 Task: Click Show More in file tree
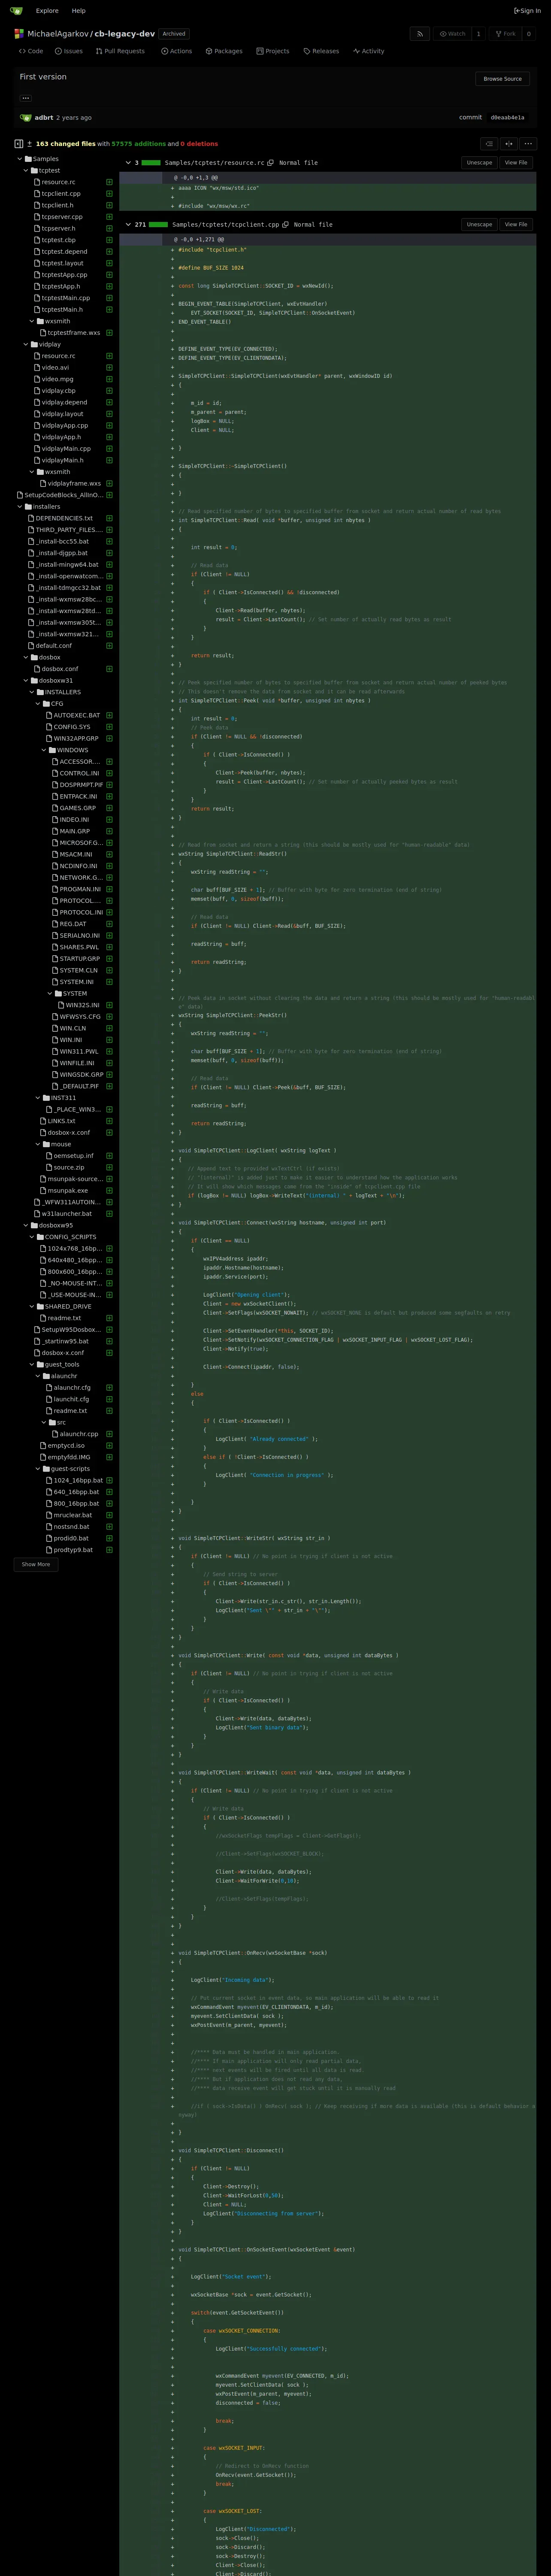pos(36,1565)
